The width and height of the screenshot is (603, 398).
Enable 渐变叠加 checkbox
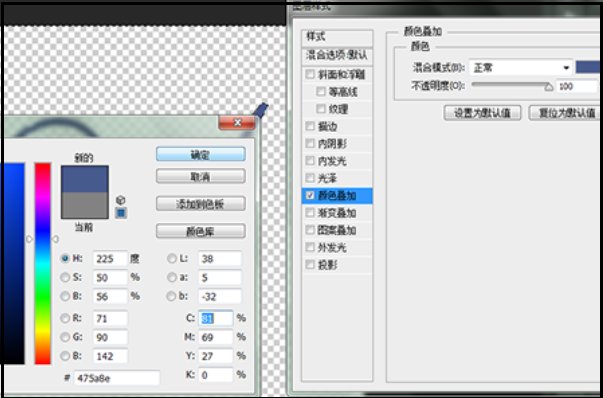click(310, 213)
